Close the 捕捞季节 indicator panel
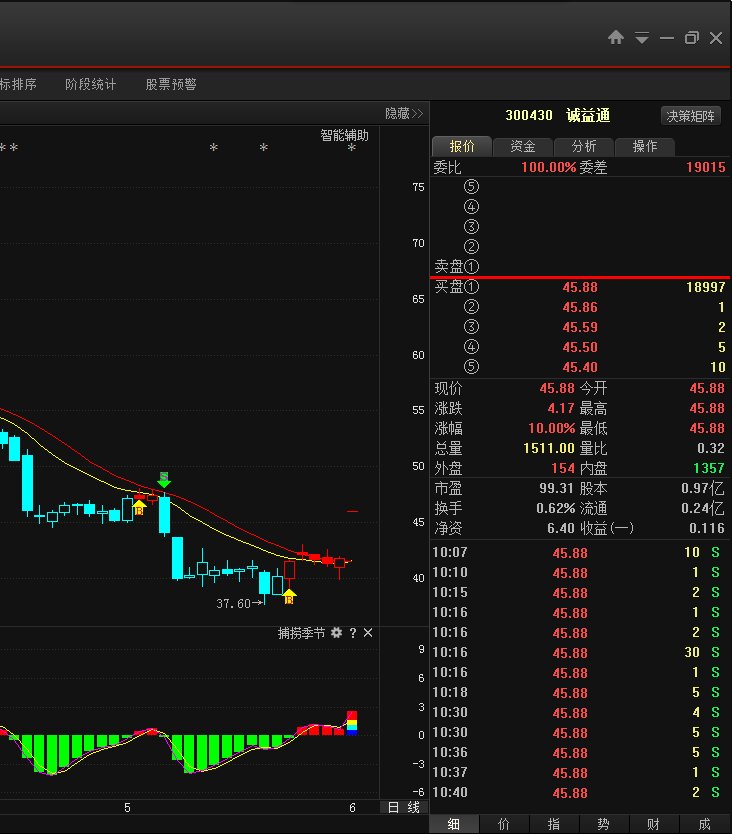 (x=368, y=633)
